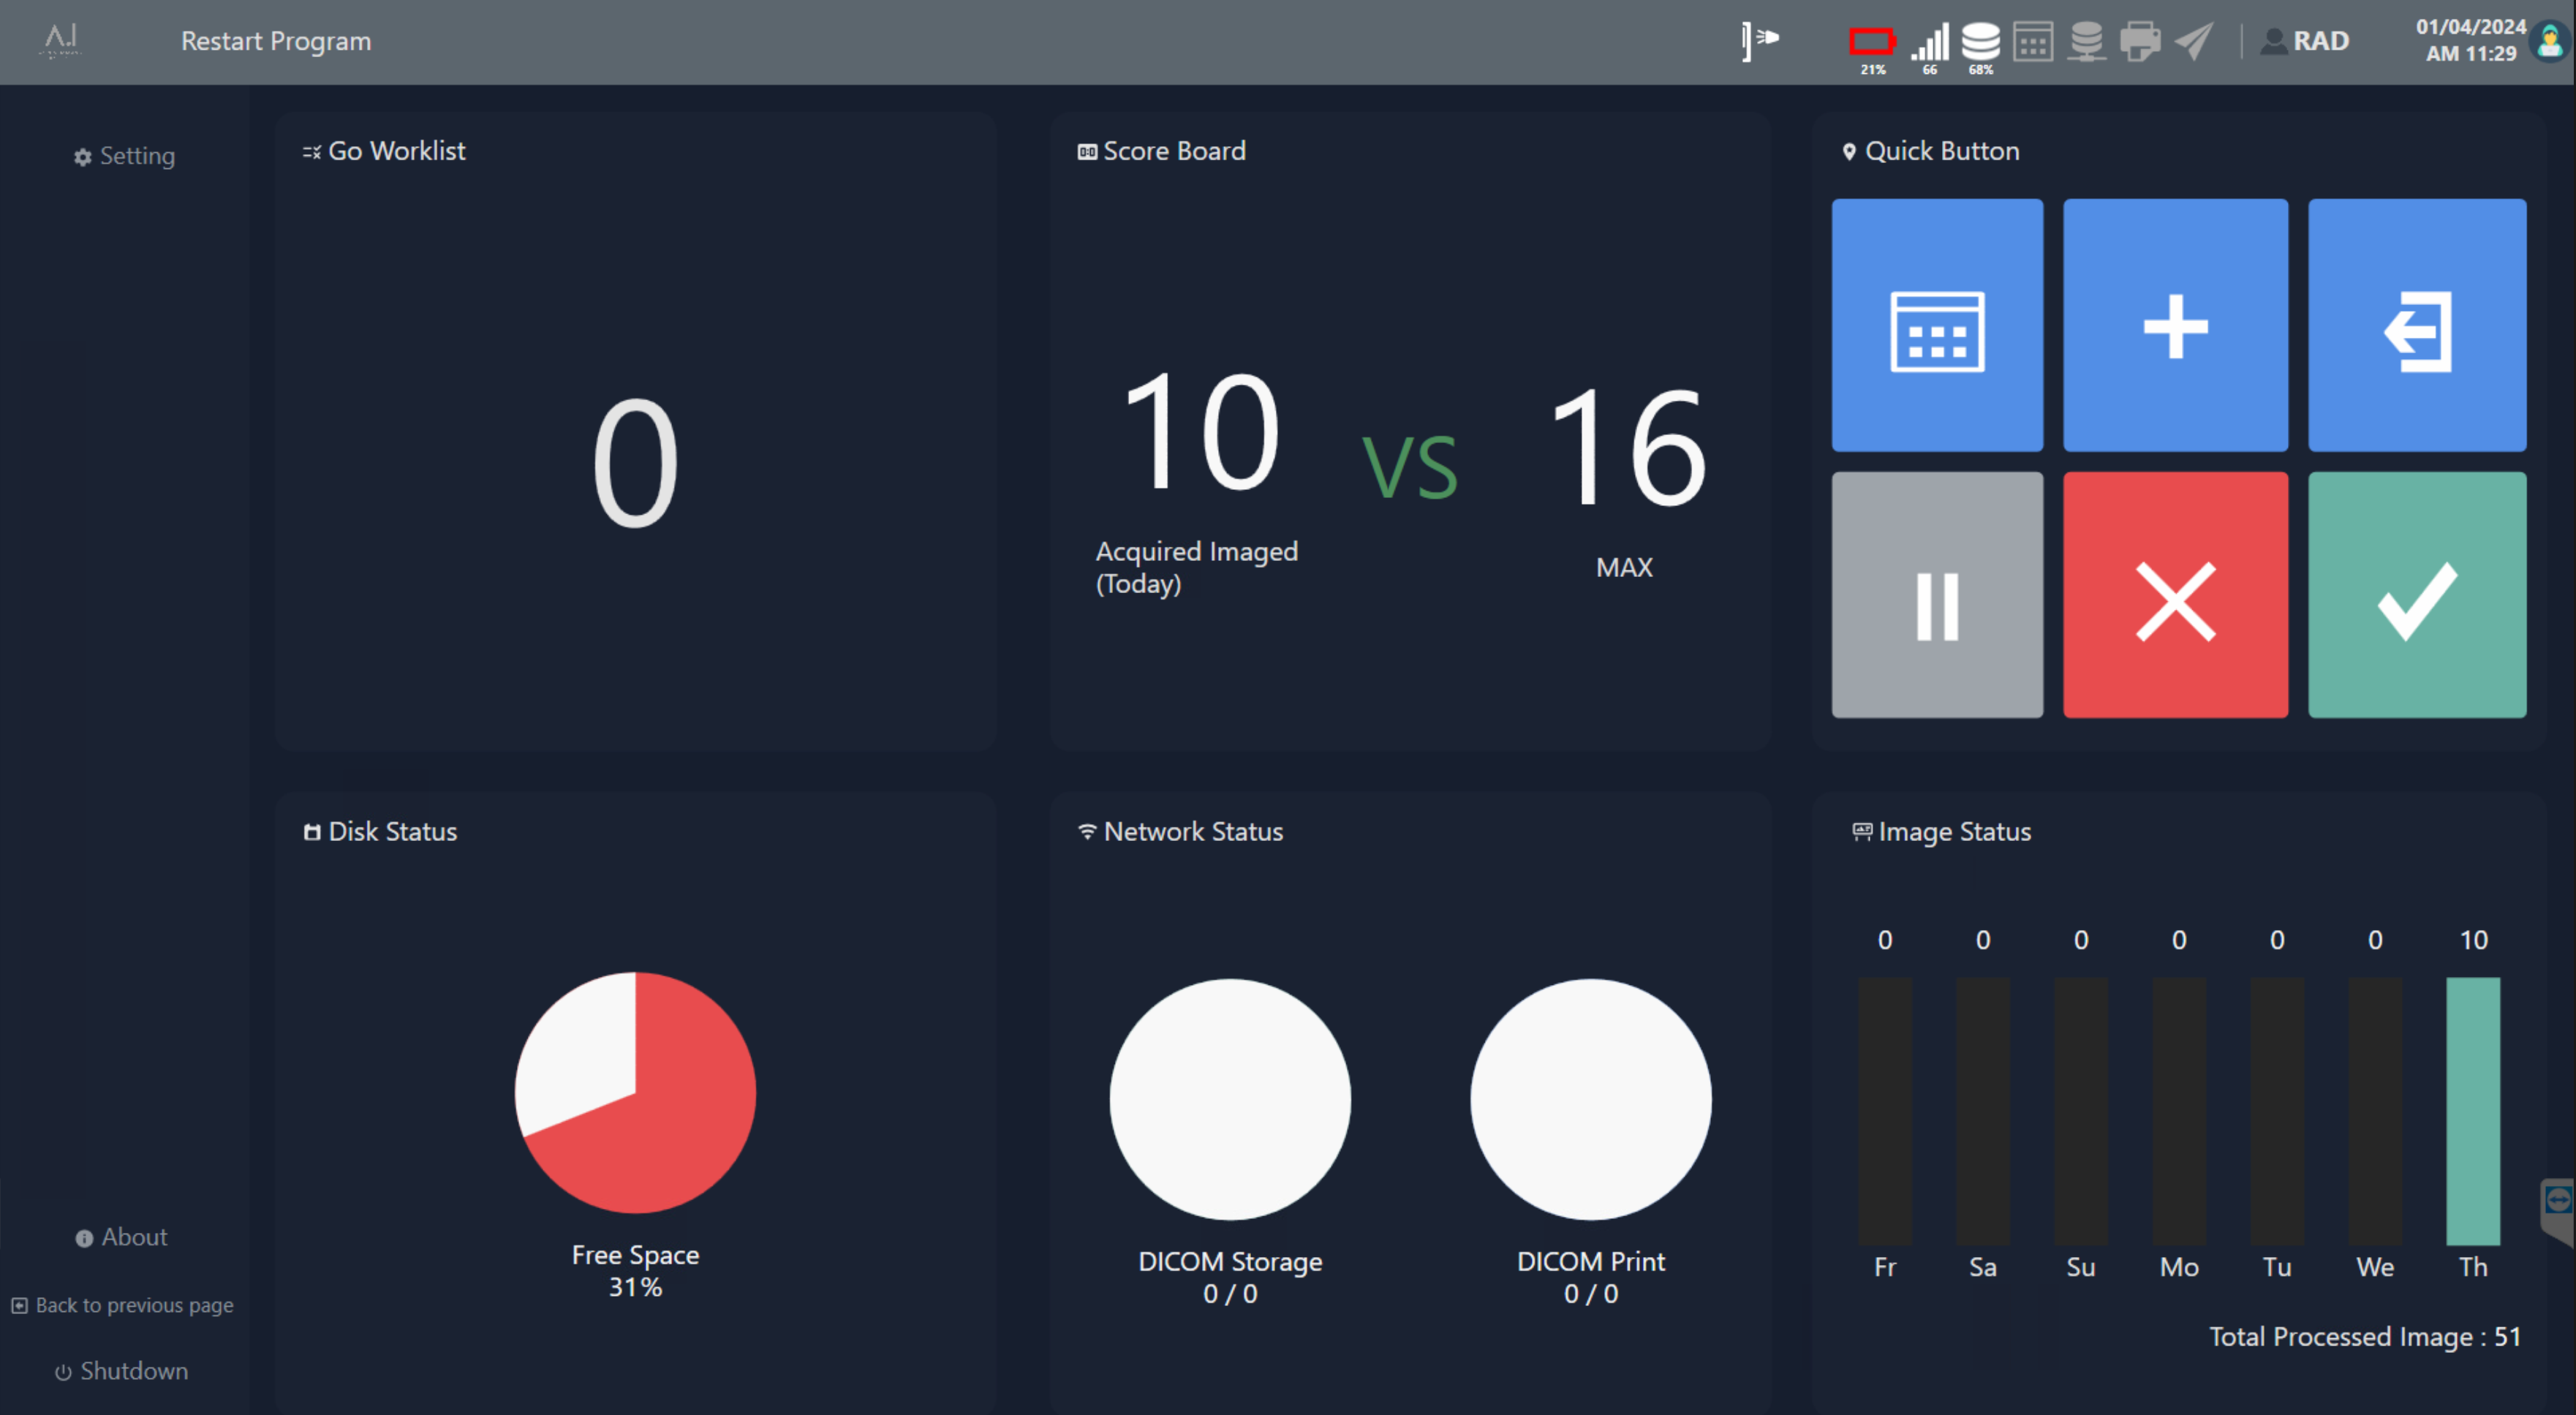Click the printer status icon

click(x=2140, y=42)
